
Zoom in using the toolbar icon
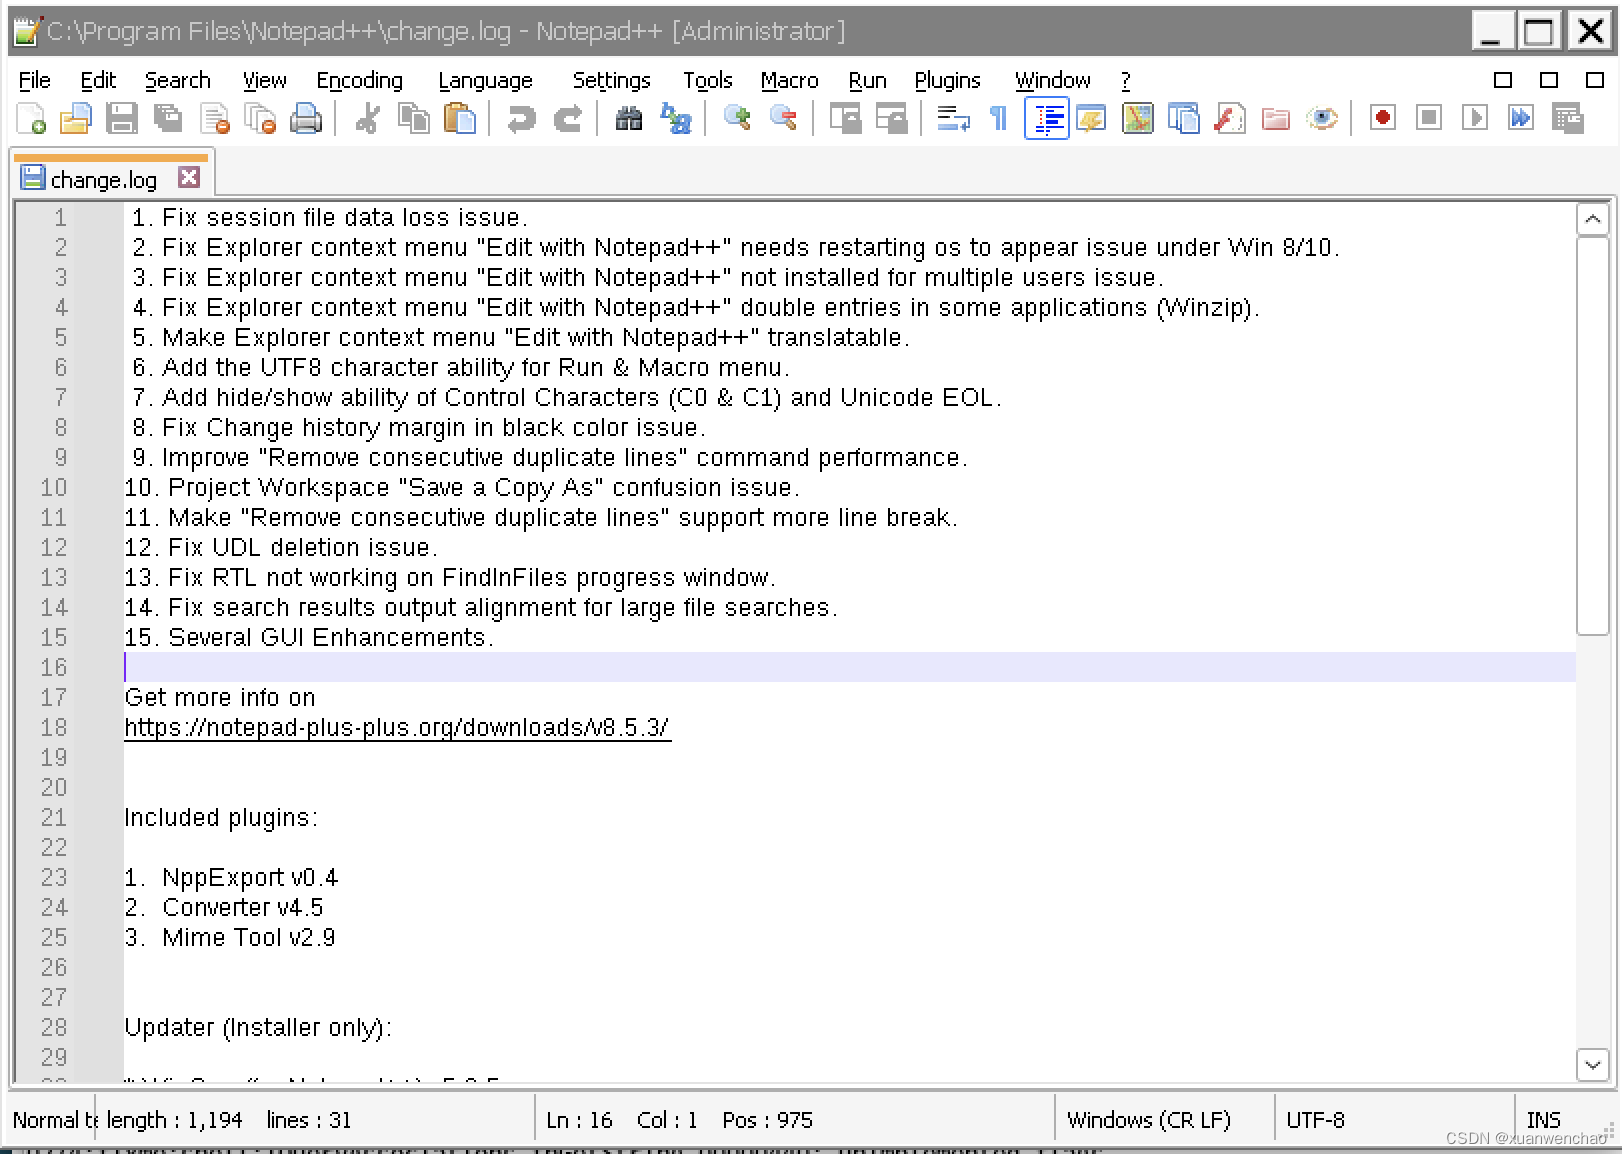click(737, 119)
